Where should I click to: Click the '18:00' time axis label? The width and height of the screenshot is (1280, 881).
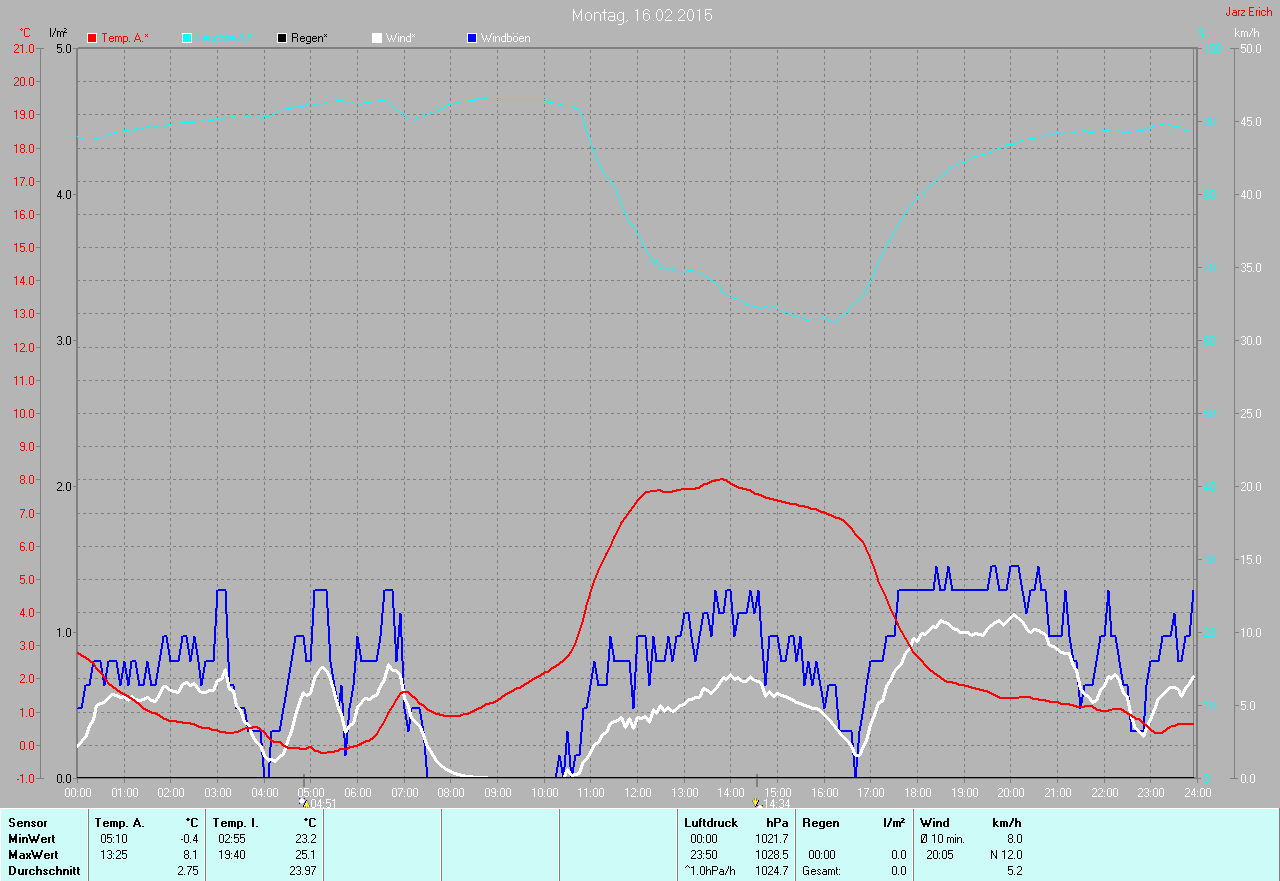[x=918, y=793]
